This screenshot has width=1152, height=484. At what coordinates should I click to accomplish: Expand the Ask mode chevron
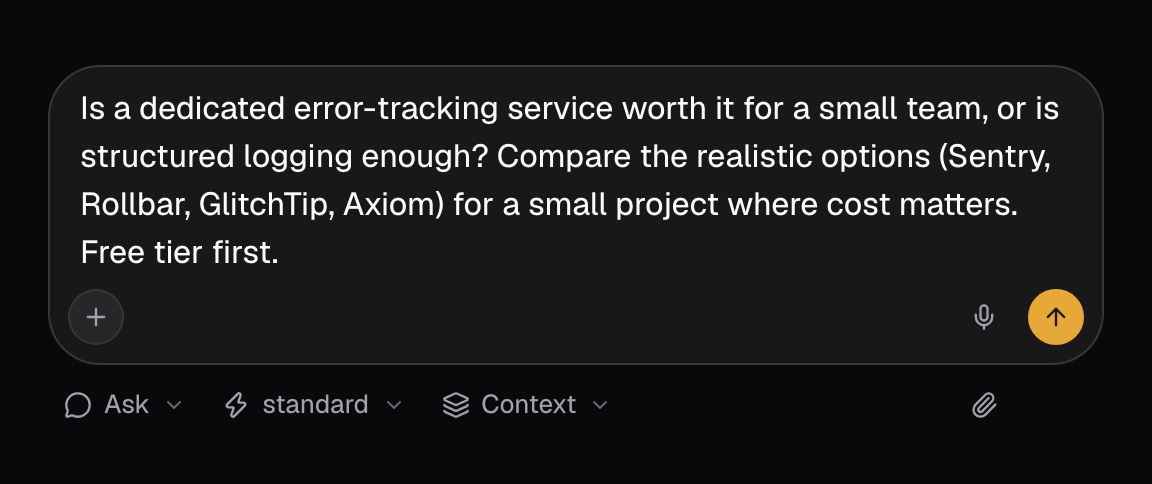pos(174,405)
